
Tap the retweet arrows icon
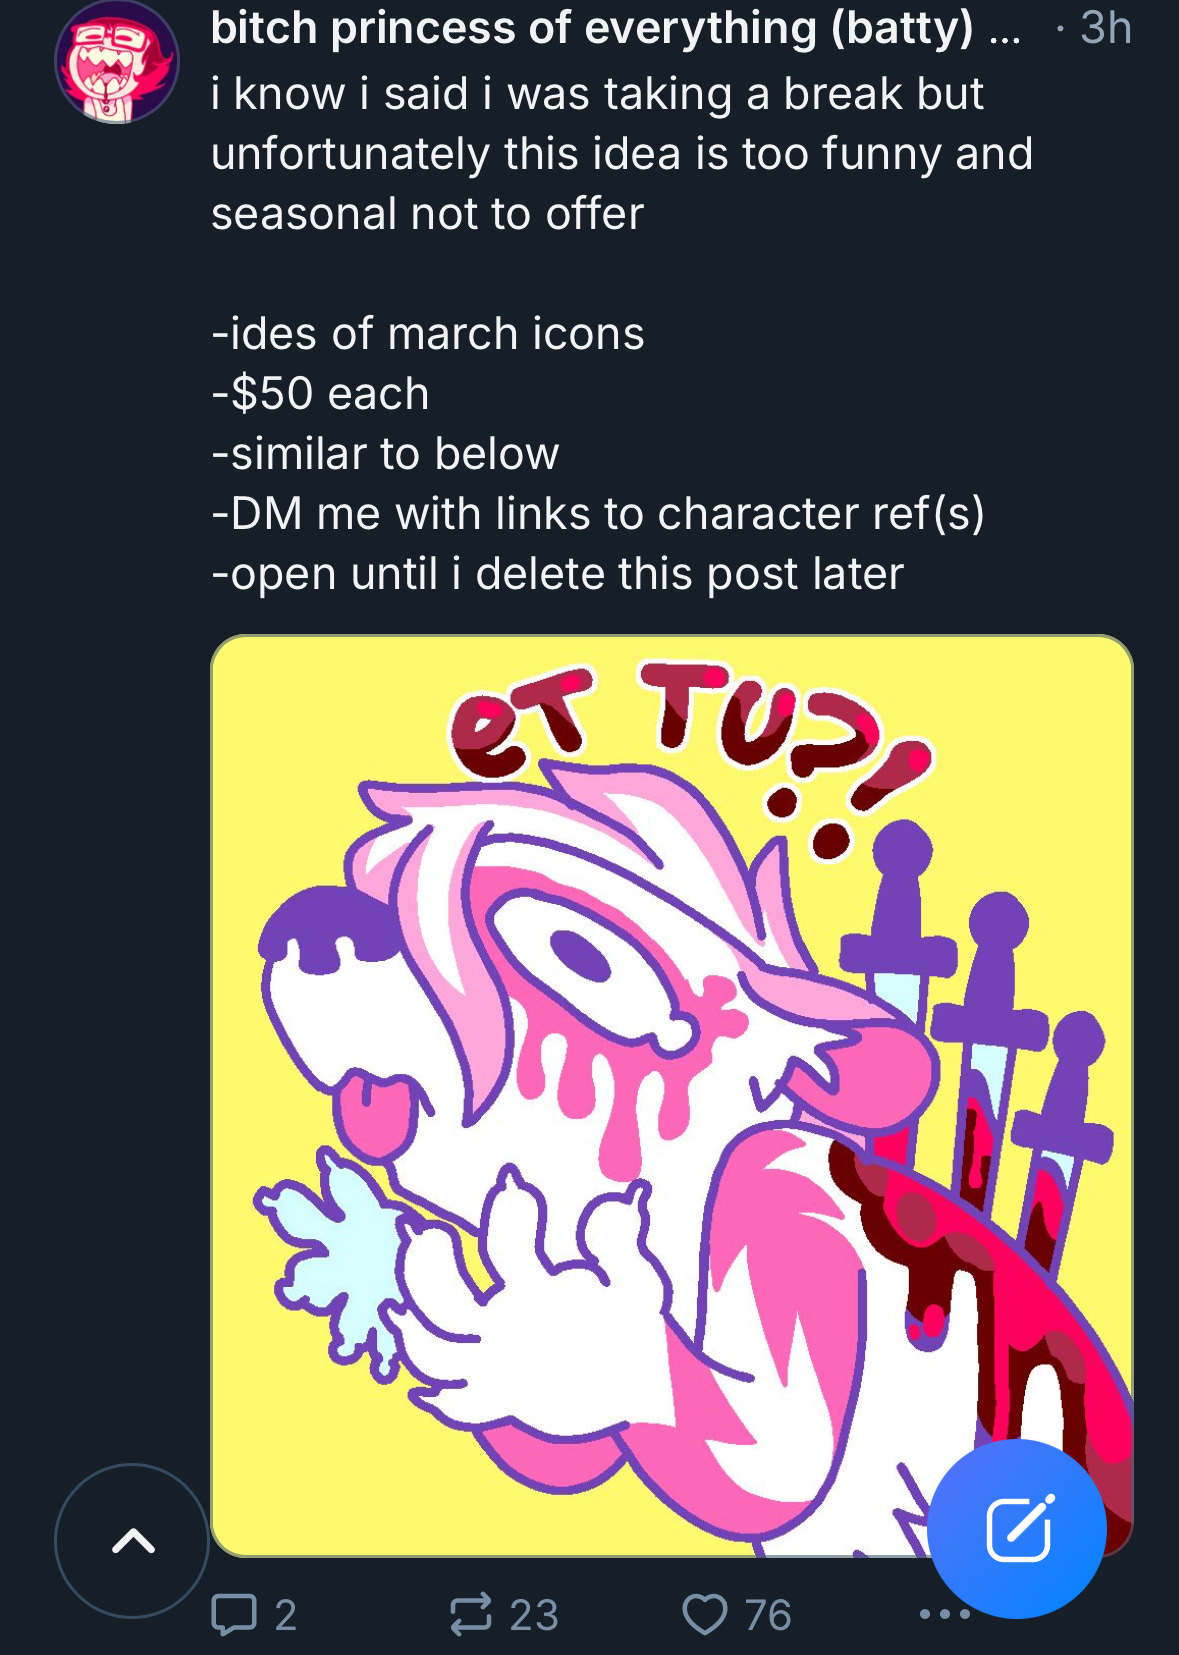(471, 1614)
